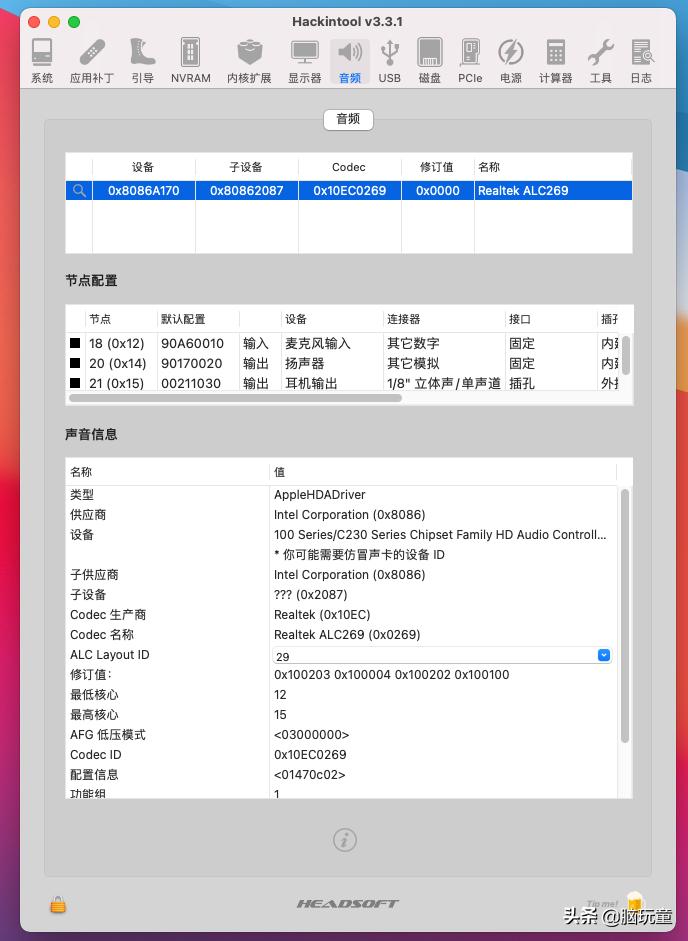This screenshot has height=941, width=688.
Task: Select the 音频 tab button
Action: point(348,119)
